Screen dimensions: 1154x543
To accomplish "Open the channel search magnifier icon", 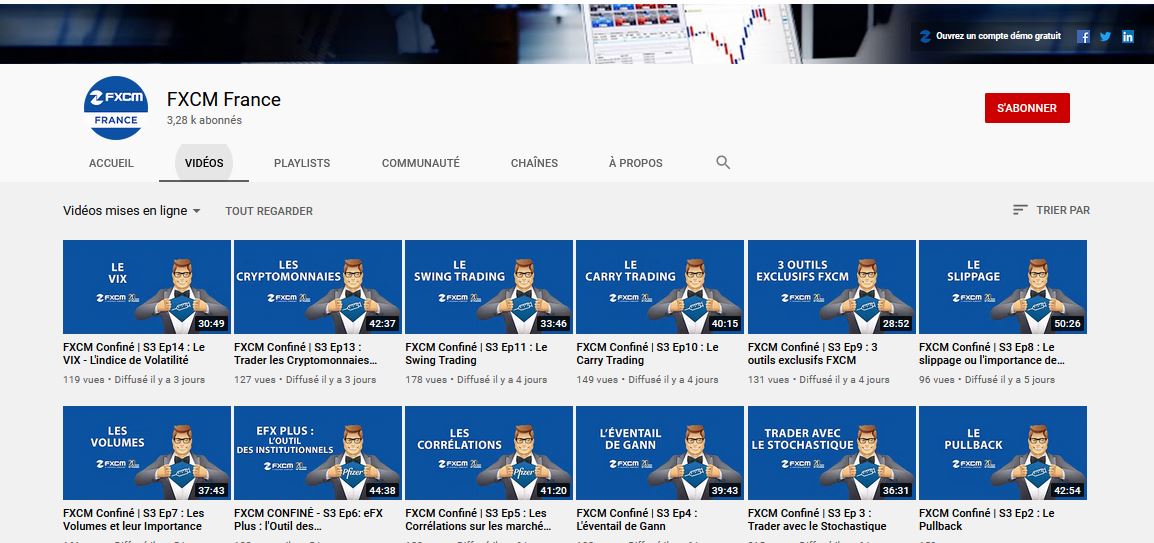I will [723, 163].
